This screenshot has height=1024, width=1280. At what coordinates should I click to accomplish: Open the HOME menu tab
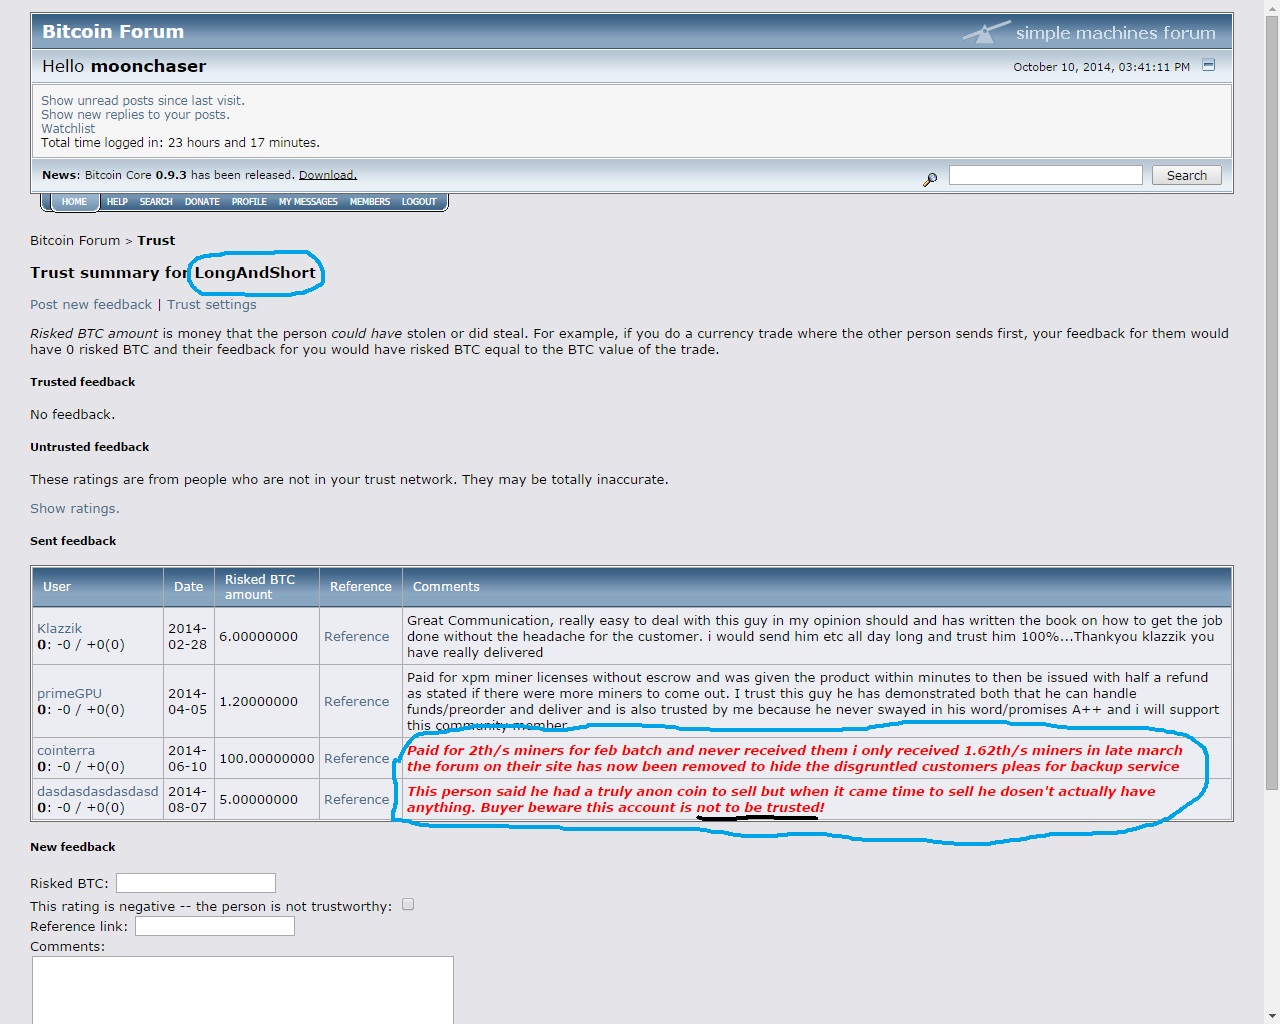[74, 202]
